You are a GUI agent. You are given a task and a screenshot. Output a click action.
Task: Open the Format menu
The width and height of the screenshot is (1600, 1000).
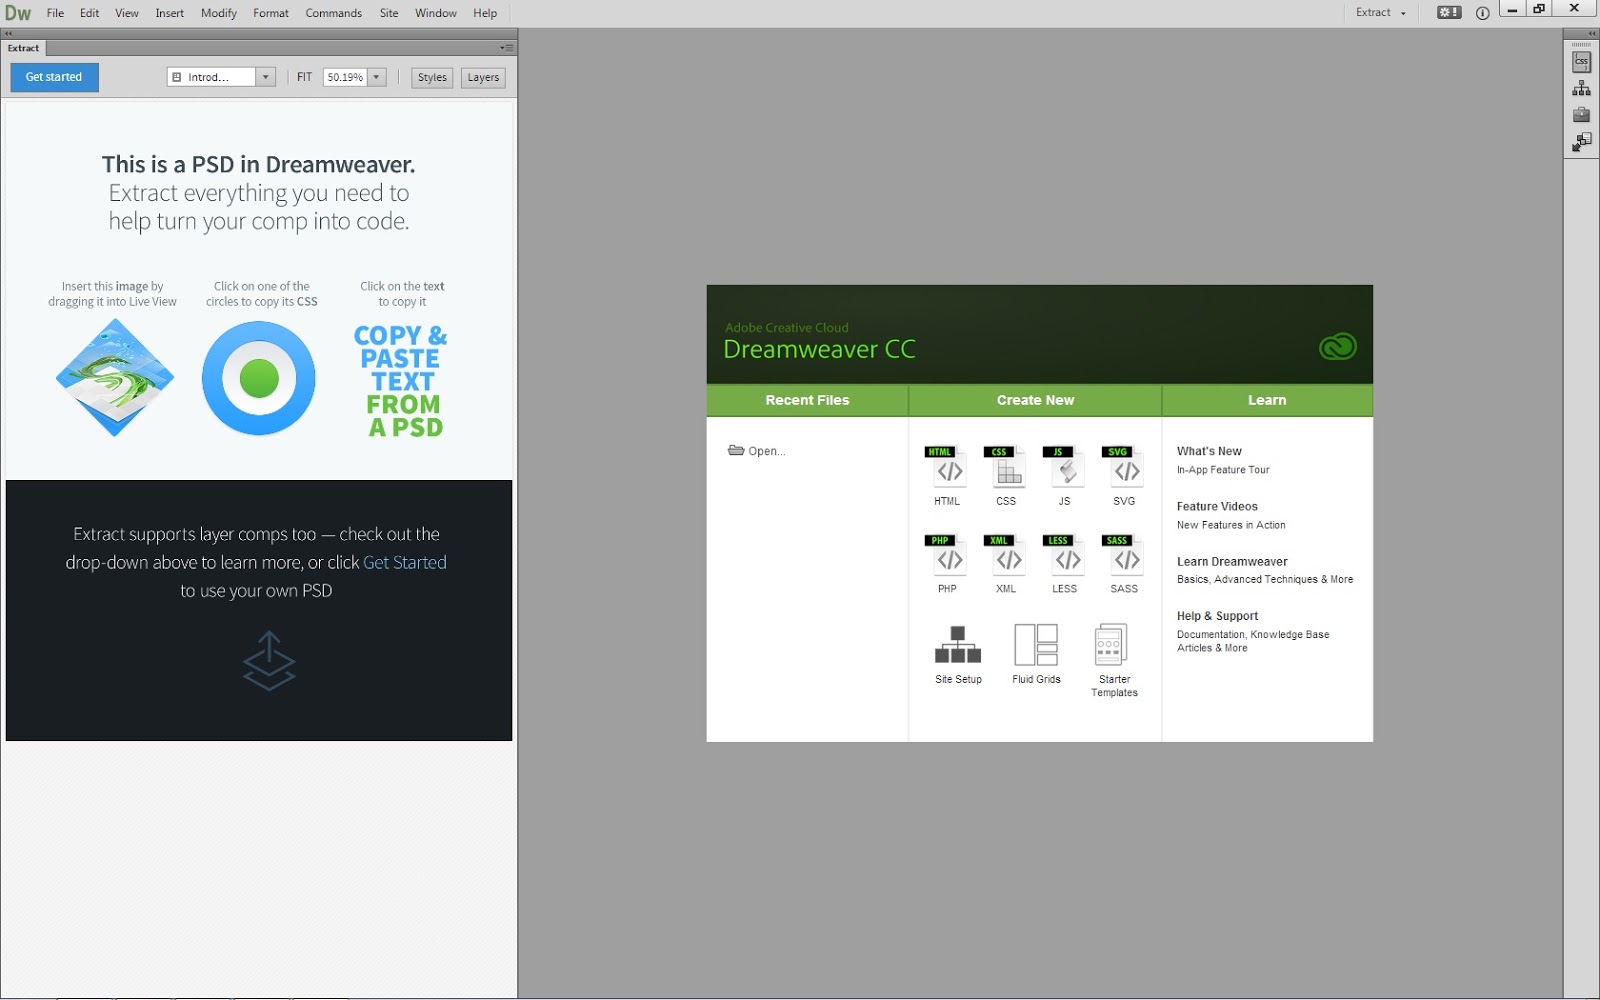271,13
